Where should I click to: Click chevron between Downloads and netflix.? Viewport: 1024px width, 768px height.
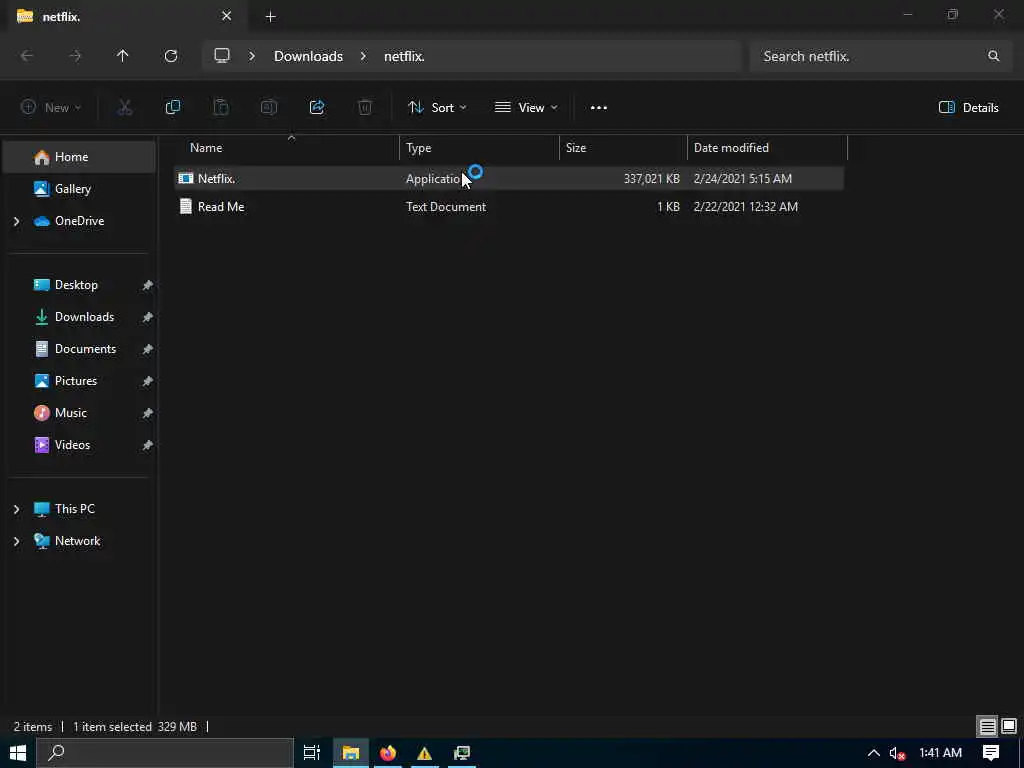click(363, 56)
